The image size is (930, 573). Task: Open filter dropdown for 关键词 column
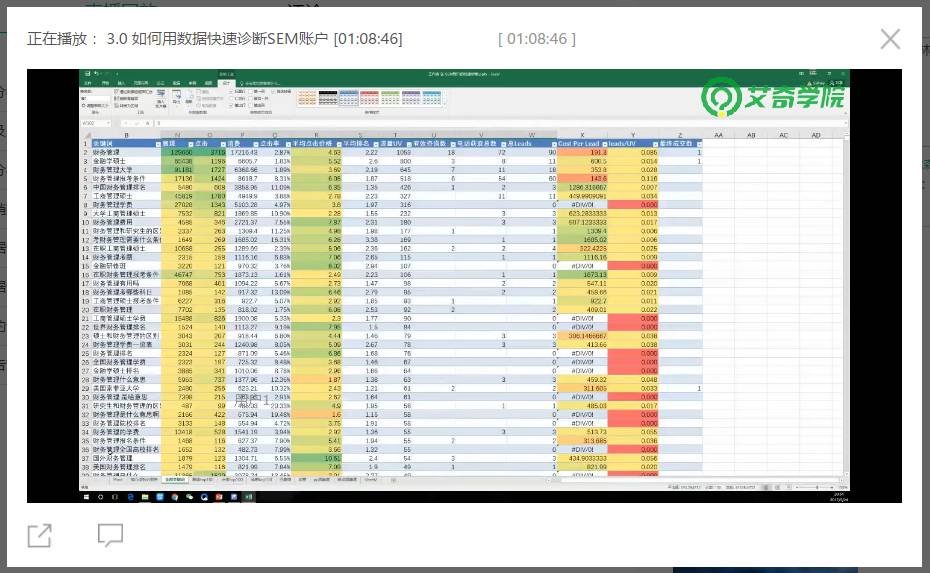(x=158, y=144)
